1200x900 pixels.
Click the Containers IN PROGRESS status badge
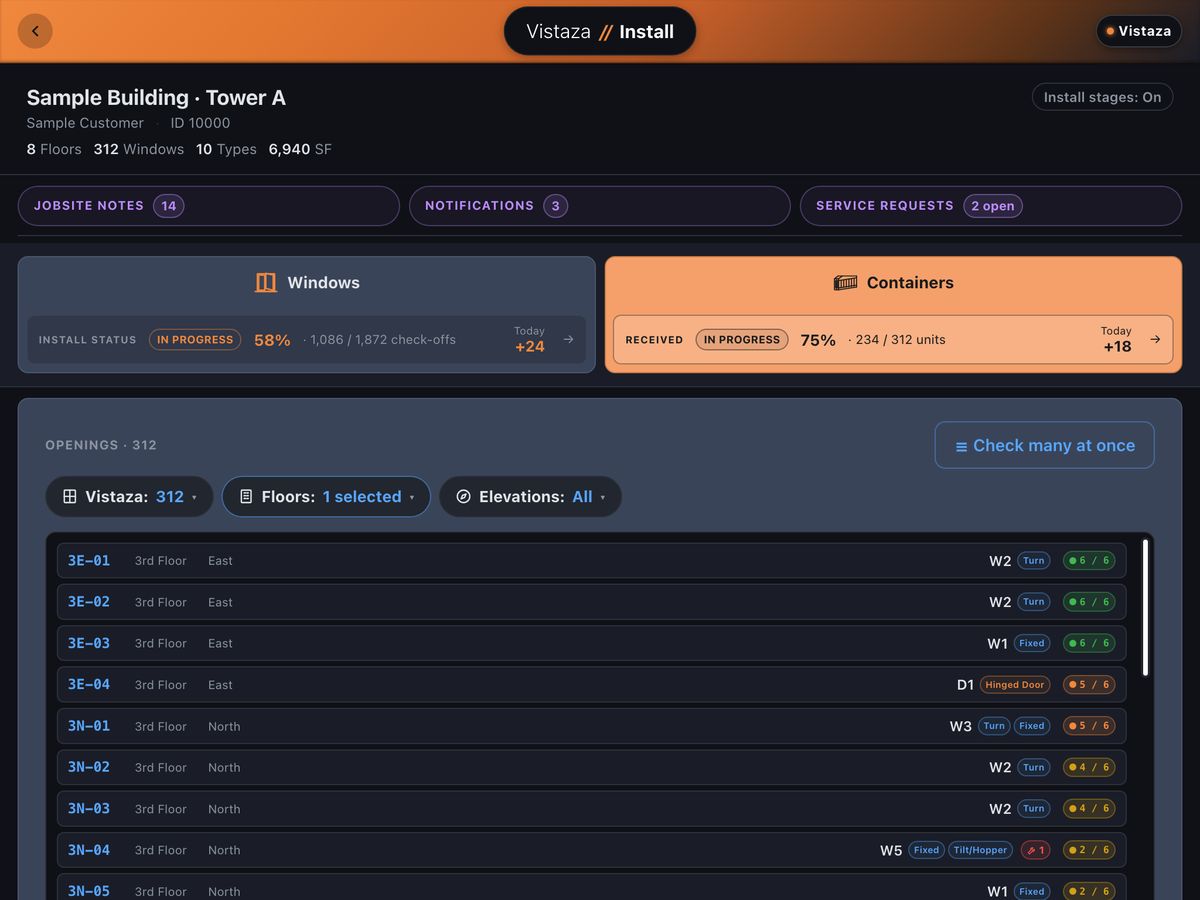(x=742, y=340)
